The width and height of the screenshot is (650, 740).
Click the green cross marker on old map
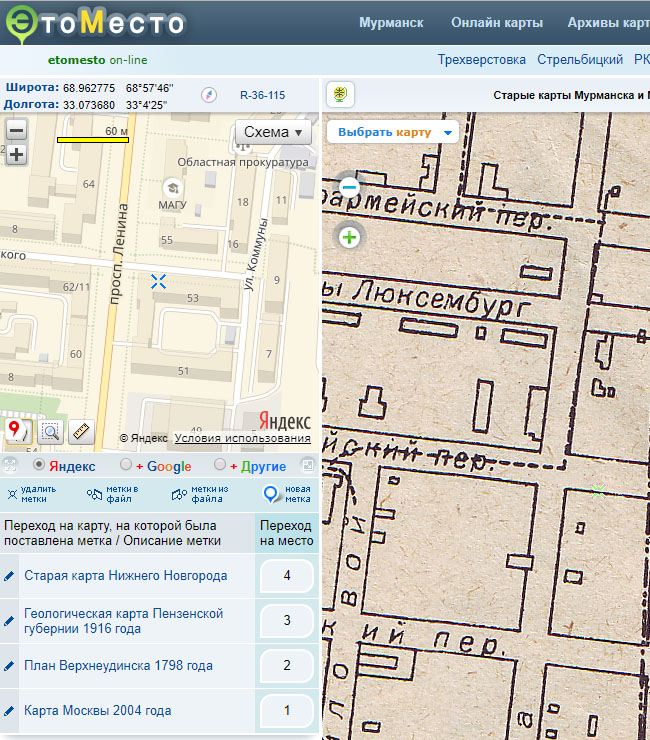(598, 491)
